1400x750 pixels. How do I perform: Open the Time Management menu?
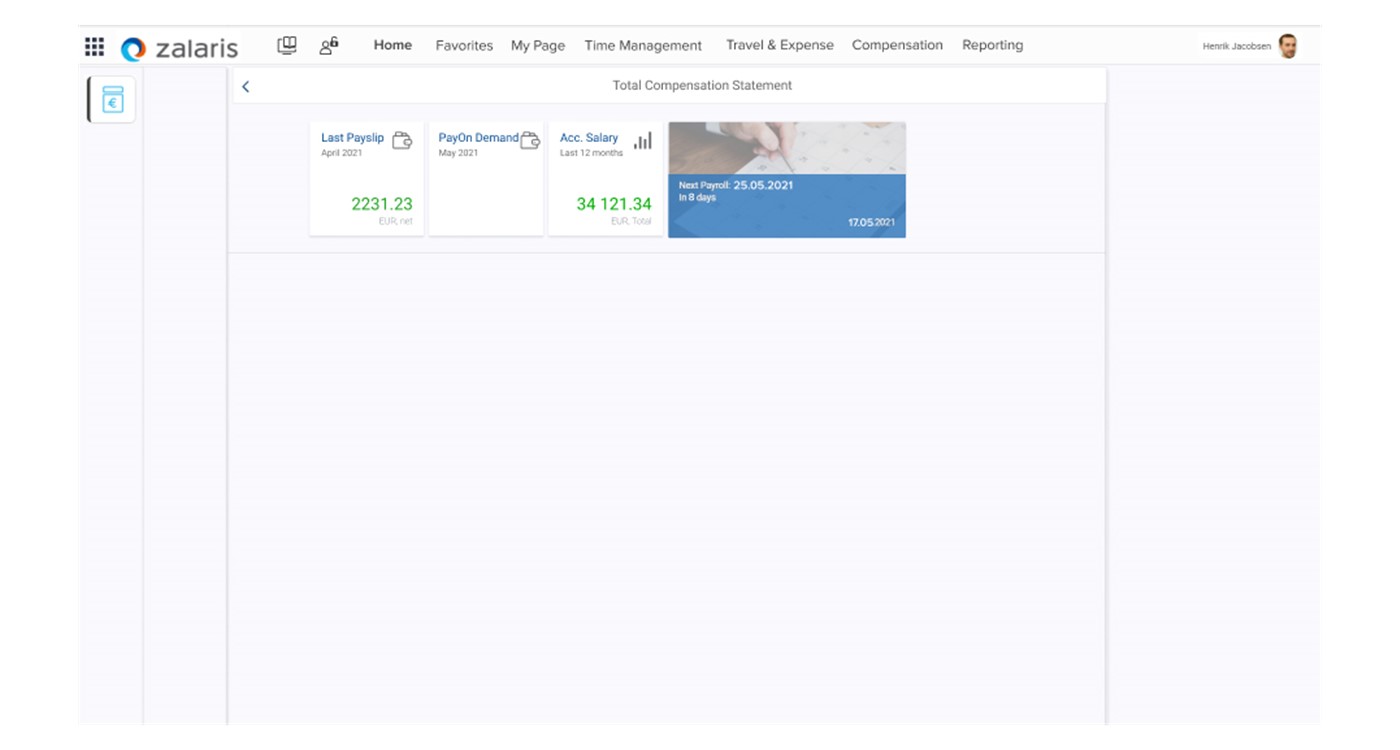(643, 45)
